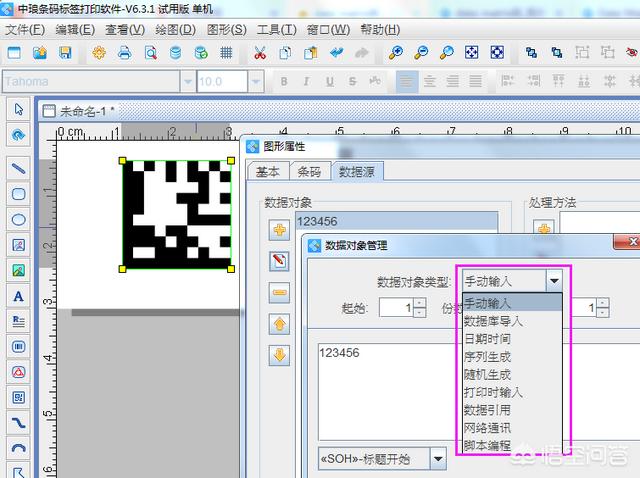
Task: Open the data object type dropdown arrow
Action: tap(554, 281)
